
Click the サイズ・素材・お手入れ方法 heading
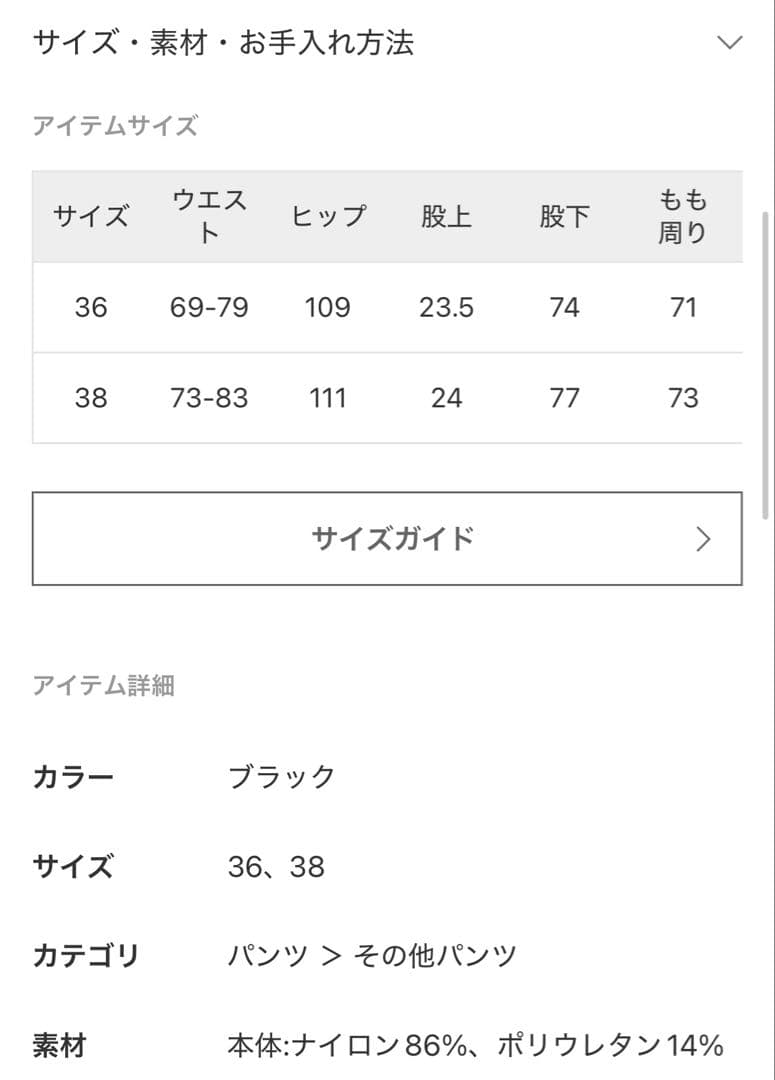224,43
